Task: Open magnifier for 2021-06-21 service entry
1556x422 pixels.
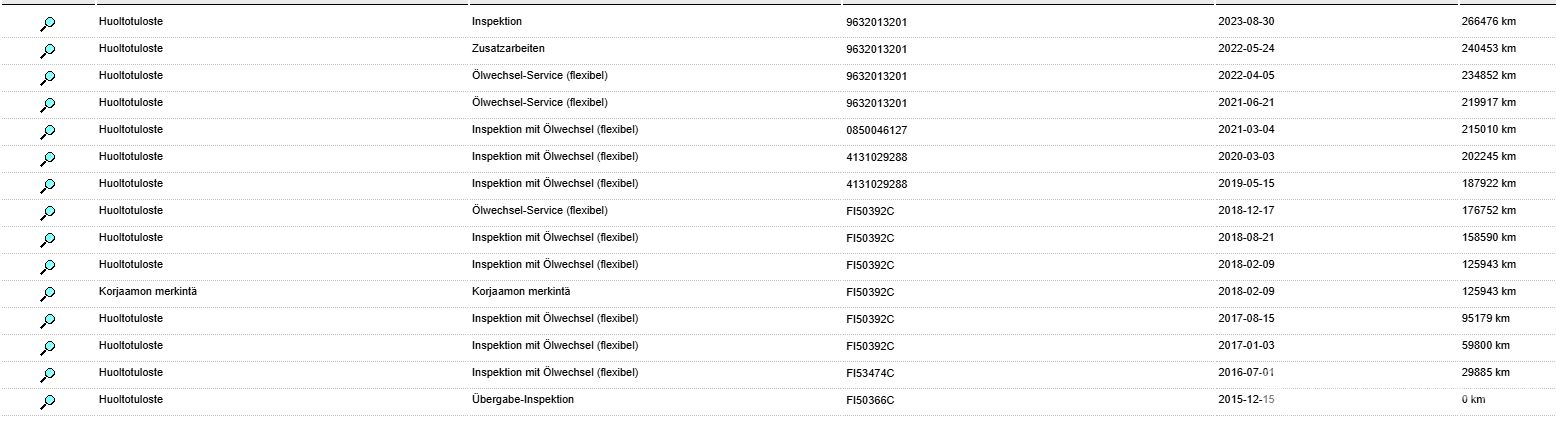Action: coord(48,105)
